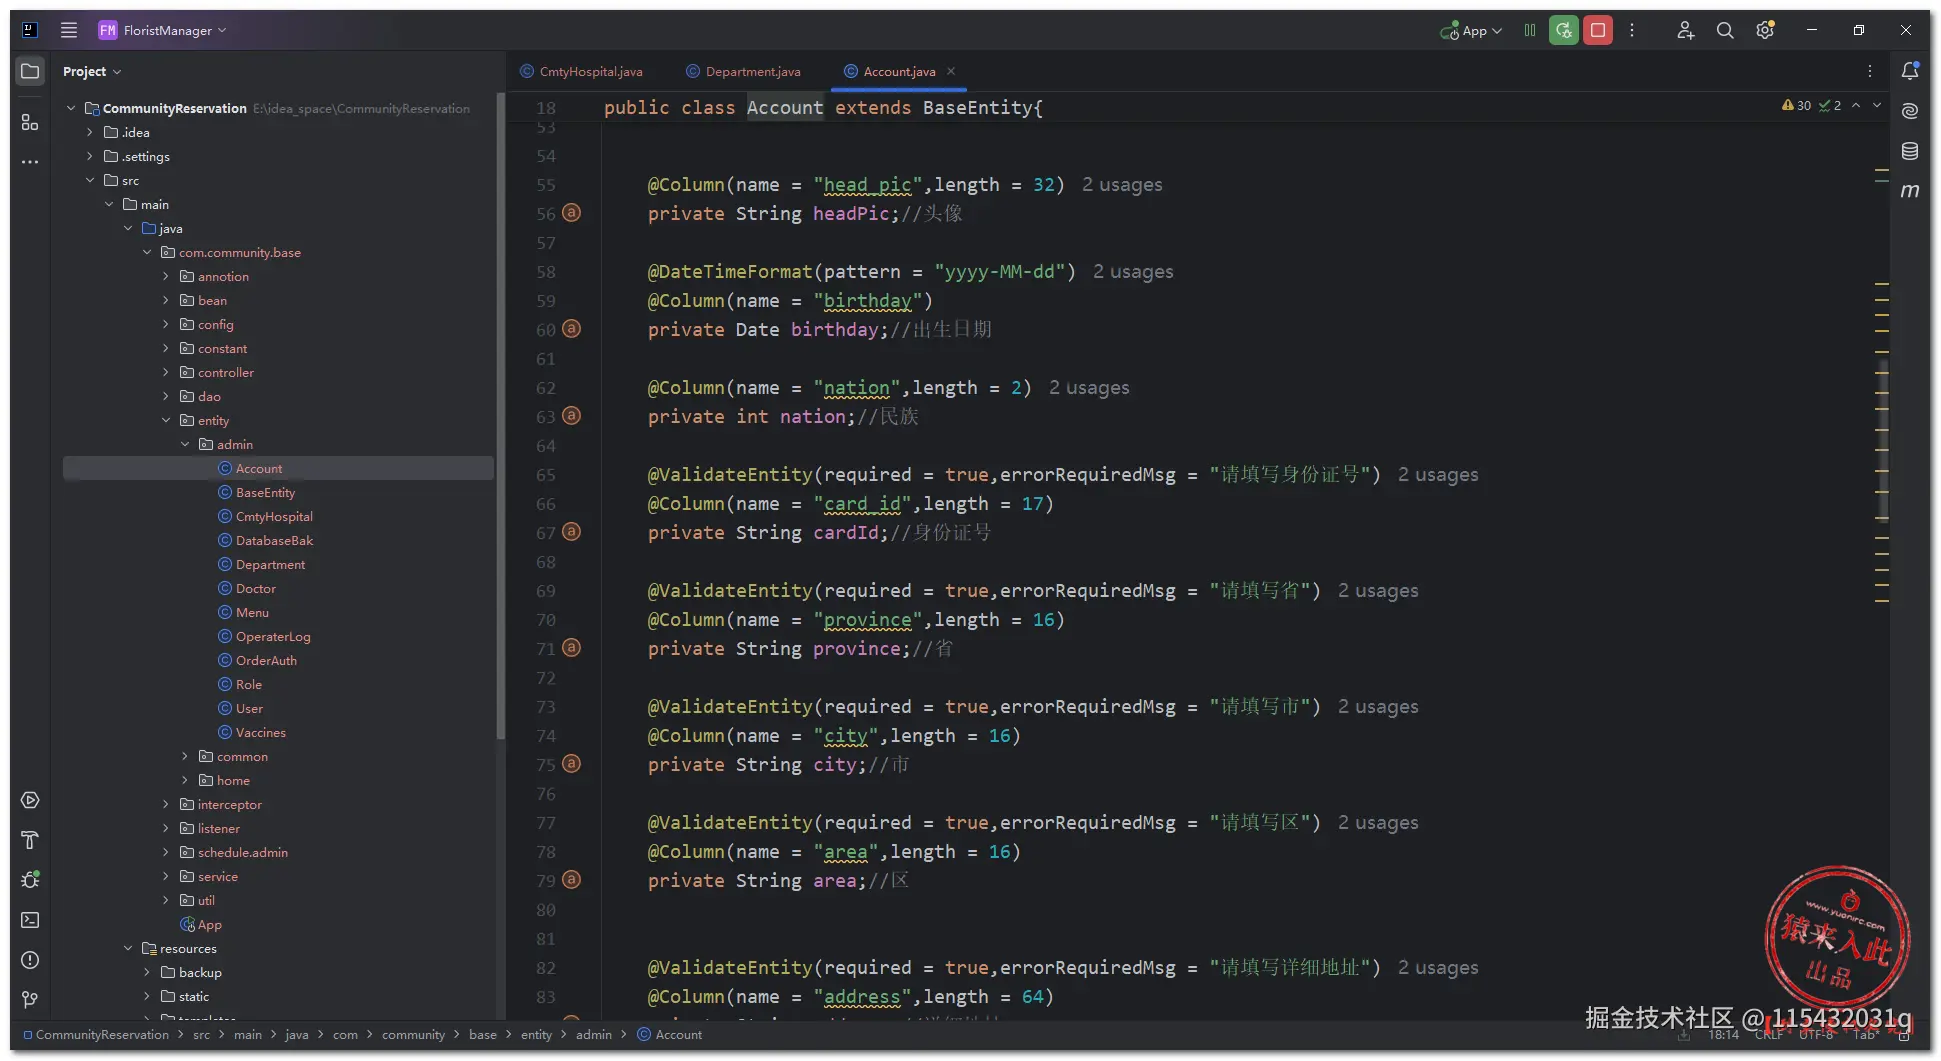Open Search Everywhere magnifier
Screen dimensions: 1941x1061
pos(1725,30)
